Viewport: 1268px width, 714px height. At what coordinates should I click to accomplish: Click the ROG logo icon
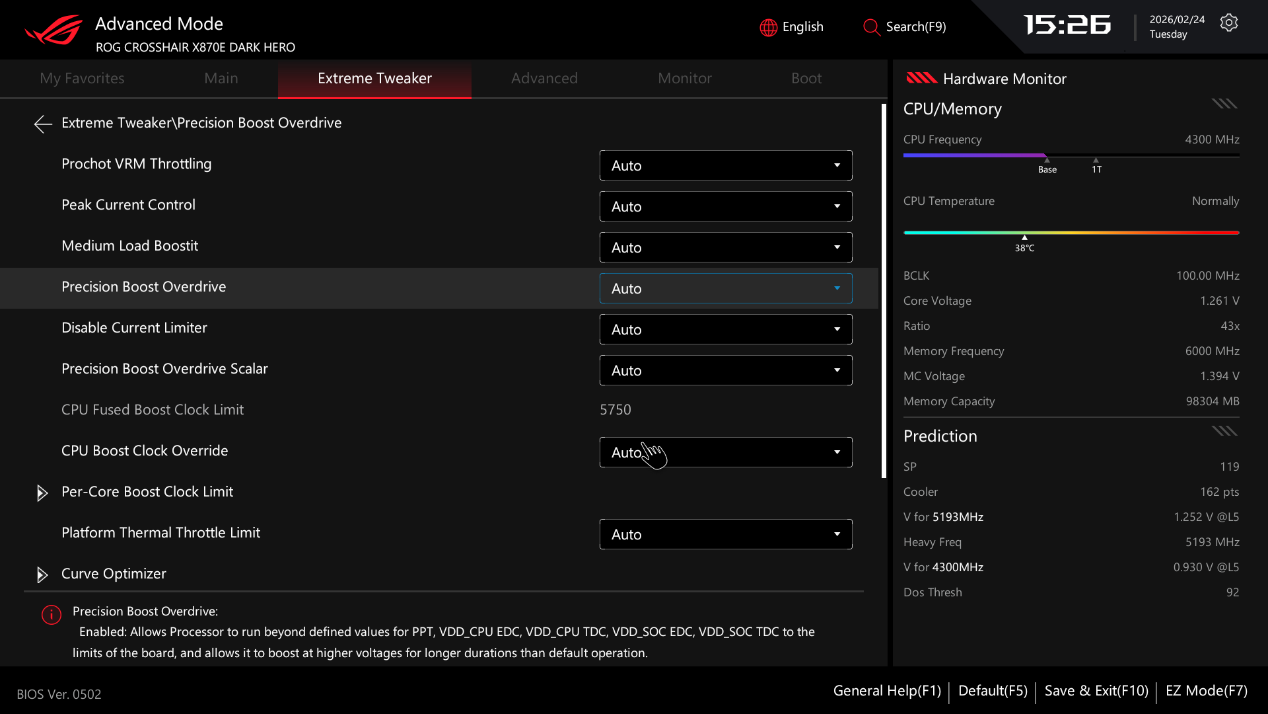(54, 31)
